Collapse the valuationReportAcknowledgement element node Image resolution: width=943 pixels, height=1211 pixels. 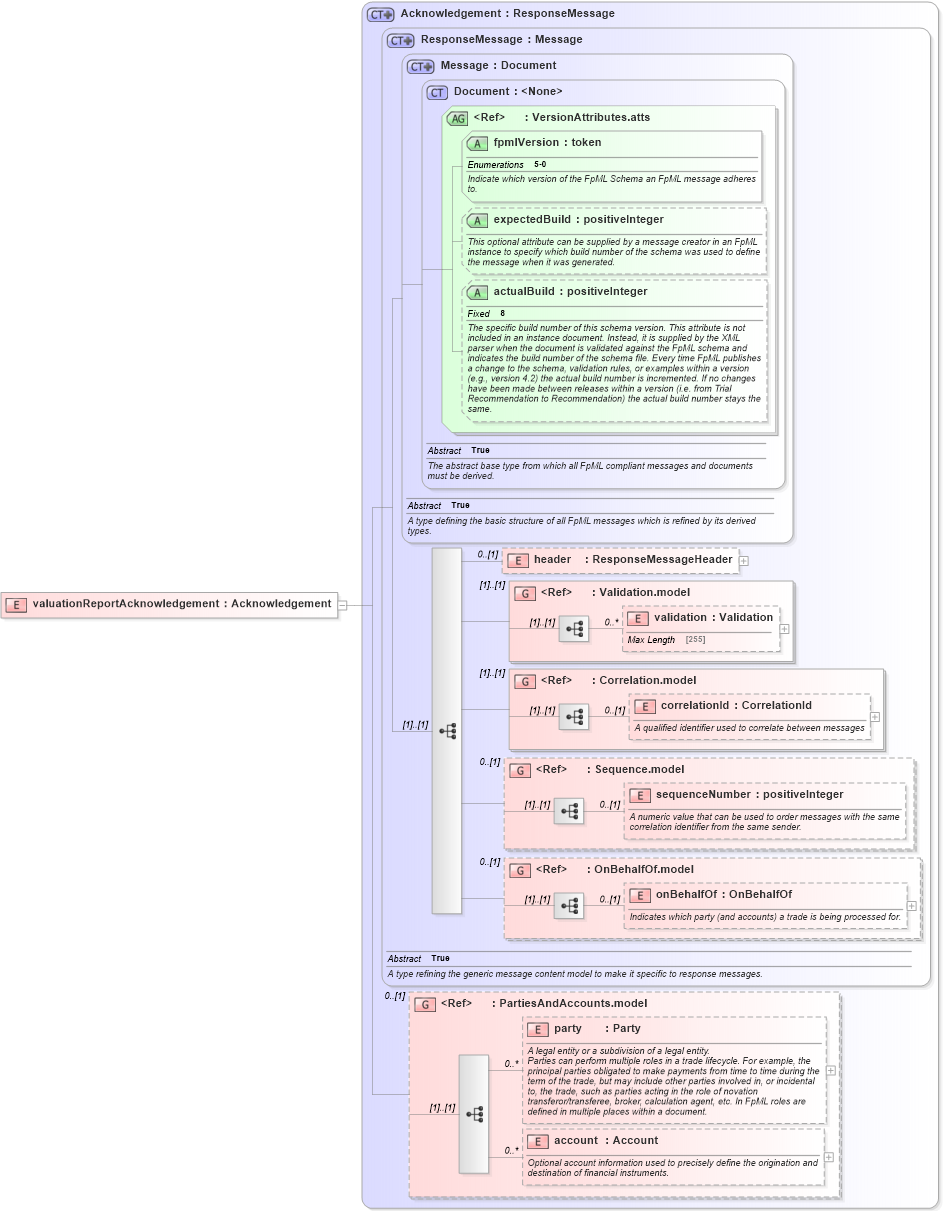pyautogui.click(x=342, y=604)
